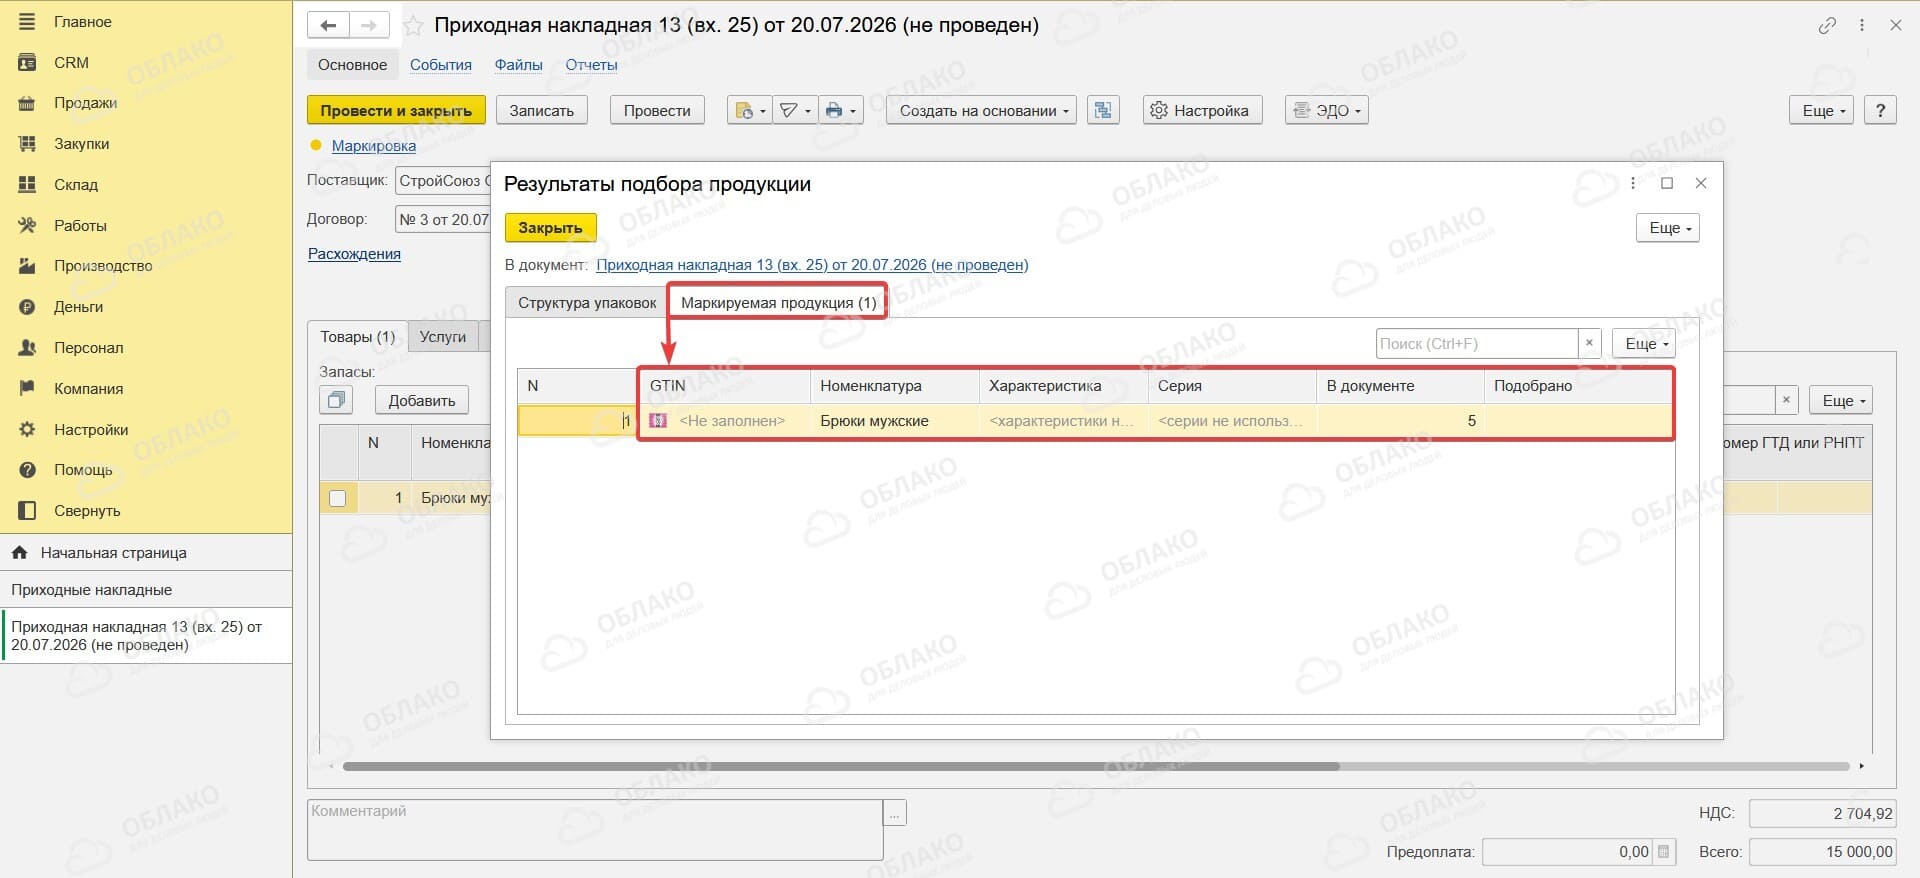Open the Продажи section icon
The height and width of the screenshot is (878, 1920).
click(27, 103)
